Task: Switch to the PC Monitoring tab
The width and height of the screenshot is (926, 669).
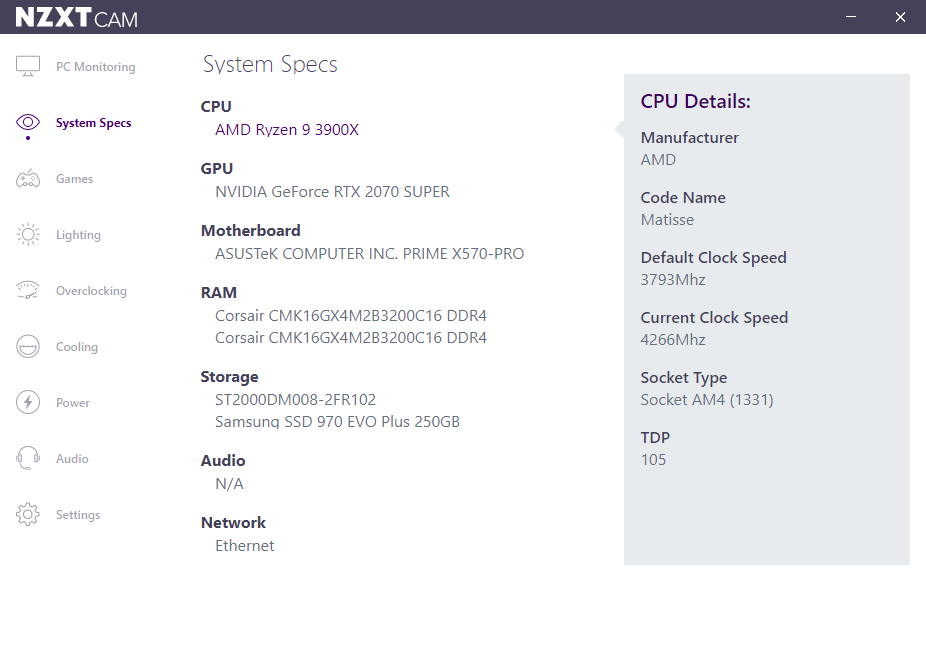Action: coord(95,67)
